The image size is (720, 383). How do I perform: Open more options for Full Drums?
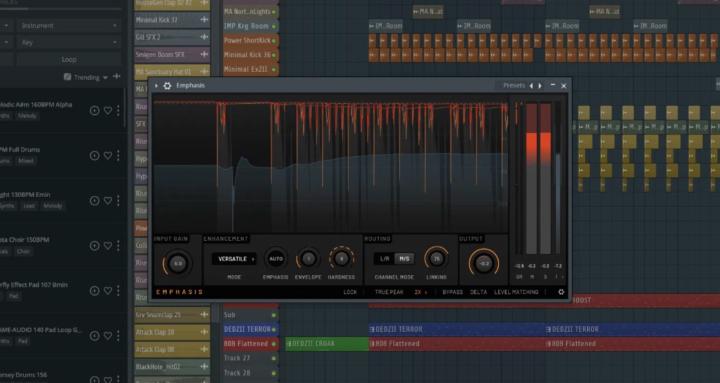pos(118,156)
